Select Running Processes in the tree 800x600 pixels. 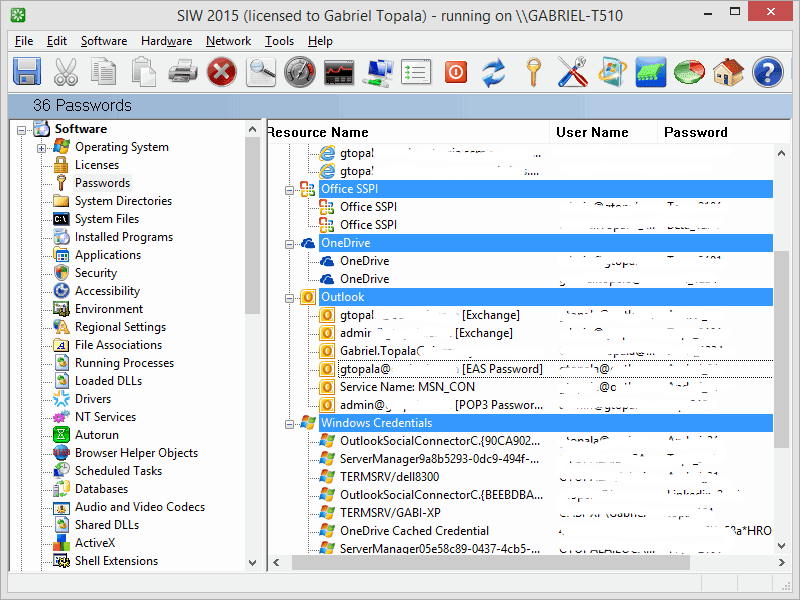pyautogui.click(x=124, y=363)
